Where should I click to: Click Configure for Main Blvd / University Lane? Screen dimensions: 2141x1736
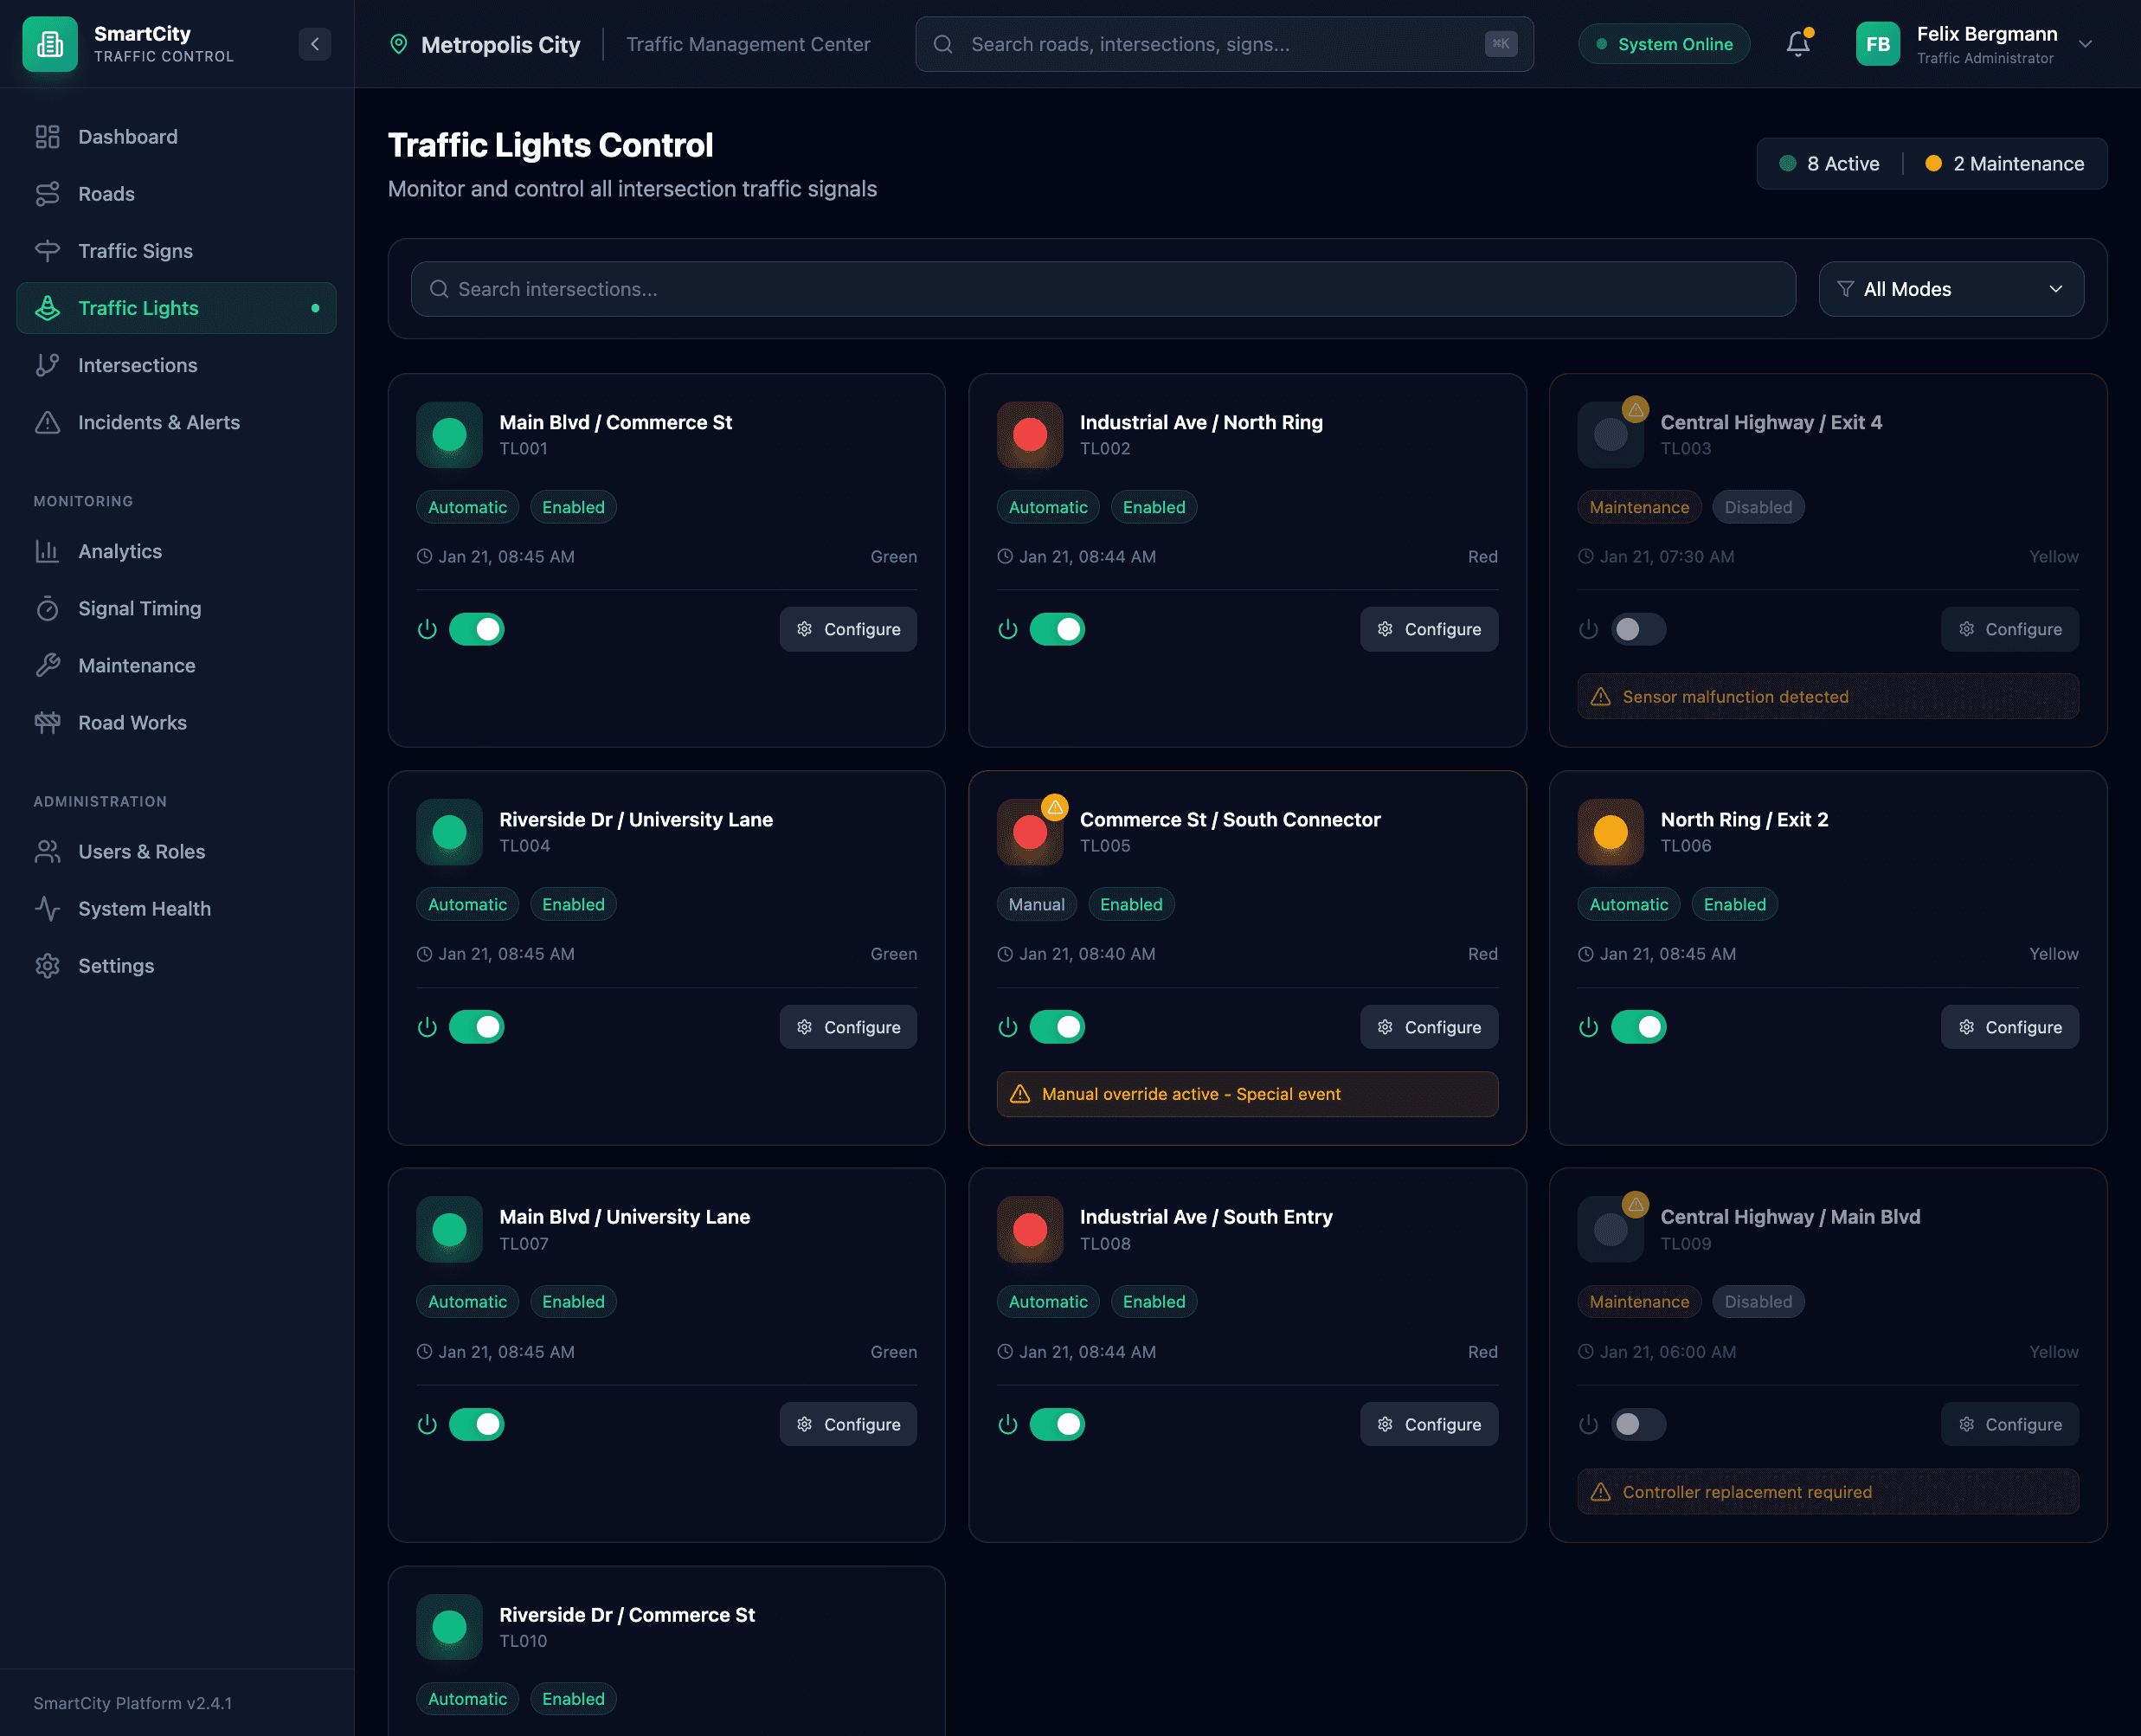tap(847, 1424)
